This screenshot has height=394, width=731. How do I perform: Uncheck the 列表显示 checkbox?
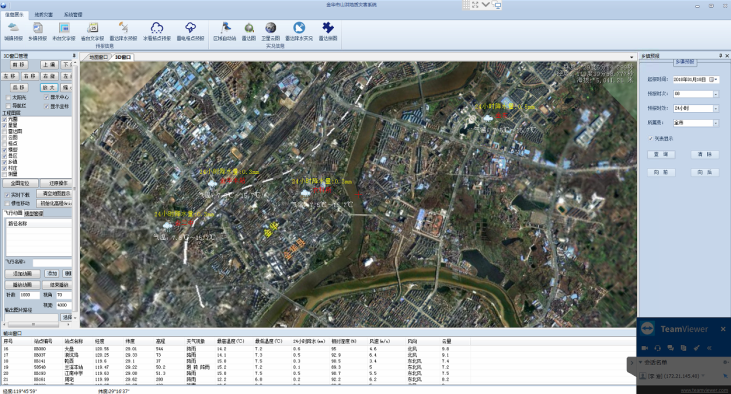[650, 138]
